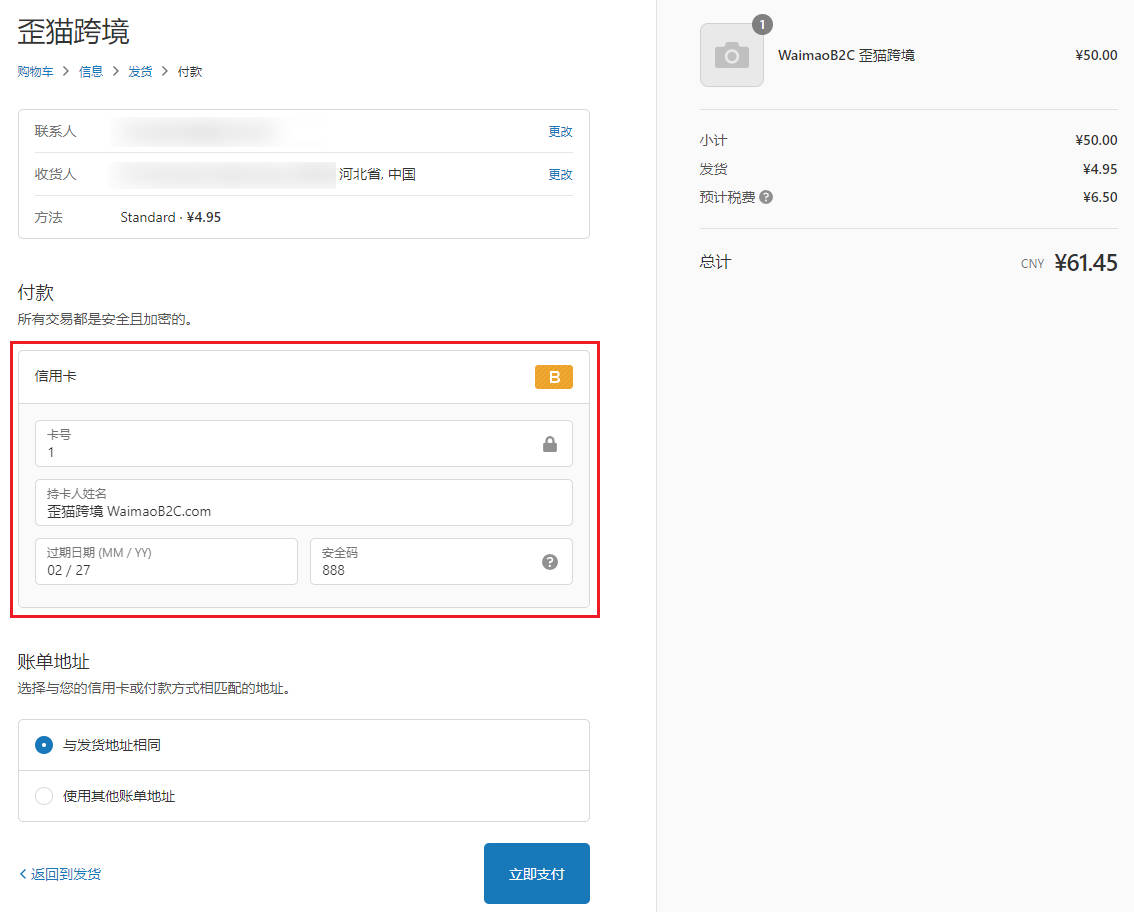
Task: Click the lock icon in the card number field
Action: (x=549, y=444)
